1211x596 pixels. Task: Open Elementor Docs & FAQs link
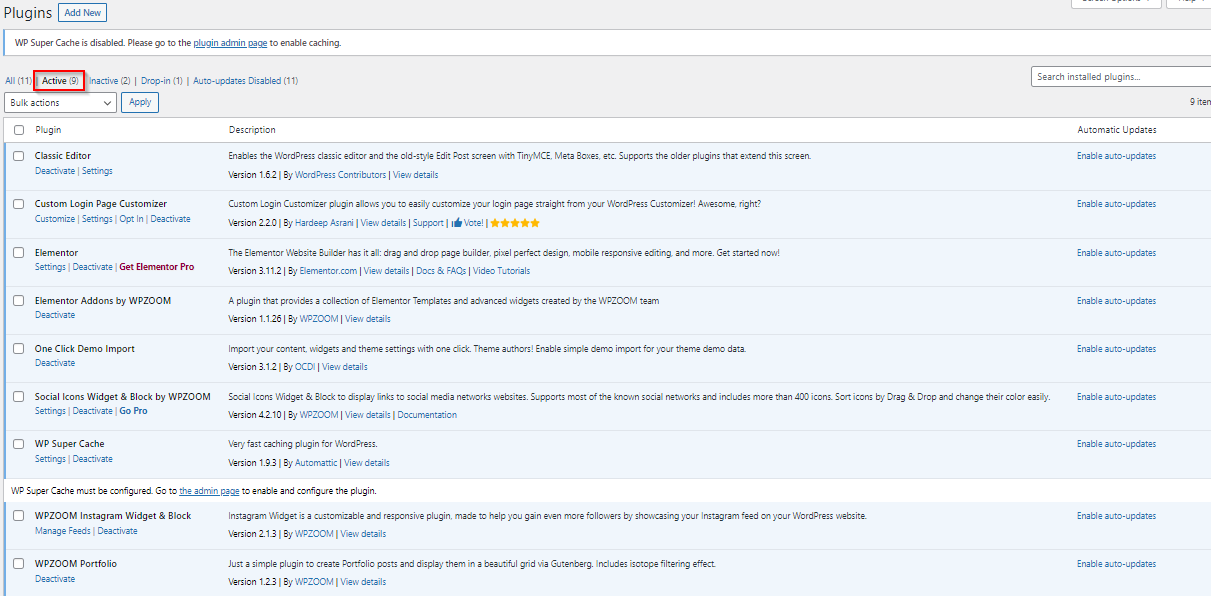tap(441, 271)
